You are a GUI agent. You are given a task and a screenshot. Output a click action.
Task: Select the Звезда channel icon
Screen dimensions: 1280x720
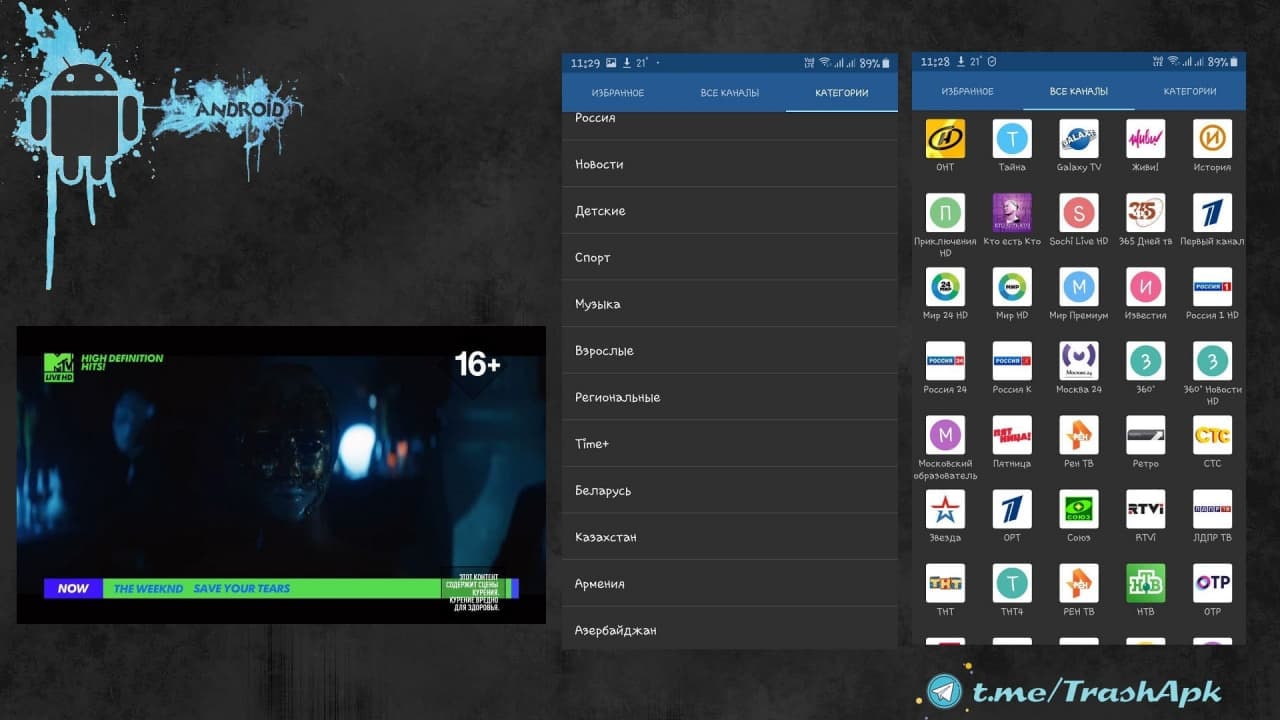click(945, 509)
